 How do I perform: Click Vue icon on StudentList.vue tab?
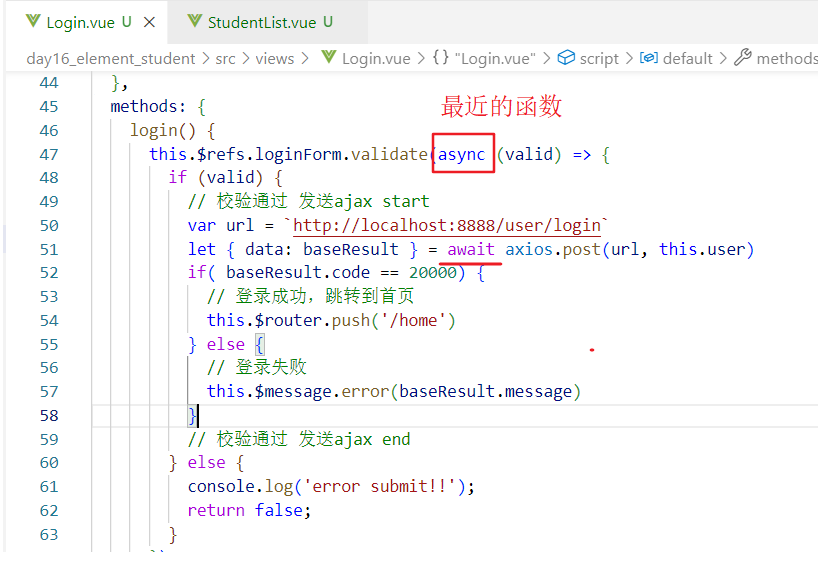[x=195, y=21]
